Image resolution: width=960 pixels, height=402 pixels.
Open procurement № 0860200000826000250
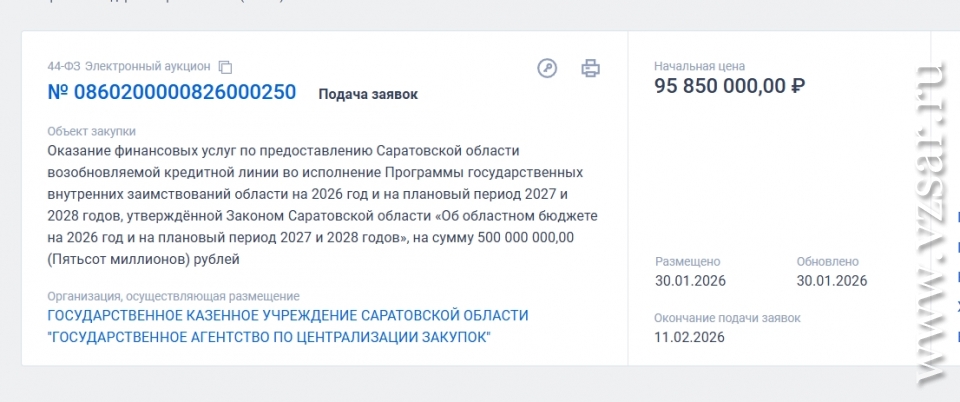click(x=172, y=93)
